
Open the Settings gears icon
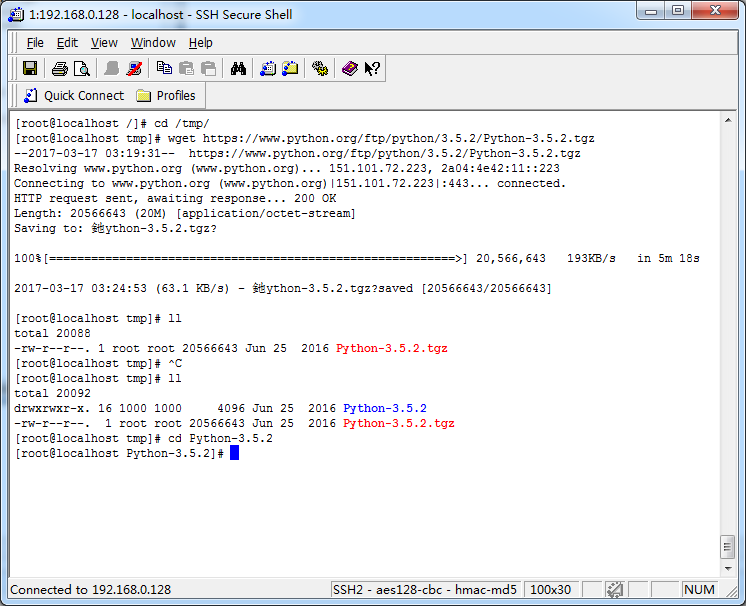(x=320, y=68)
